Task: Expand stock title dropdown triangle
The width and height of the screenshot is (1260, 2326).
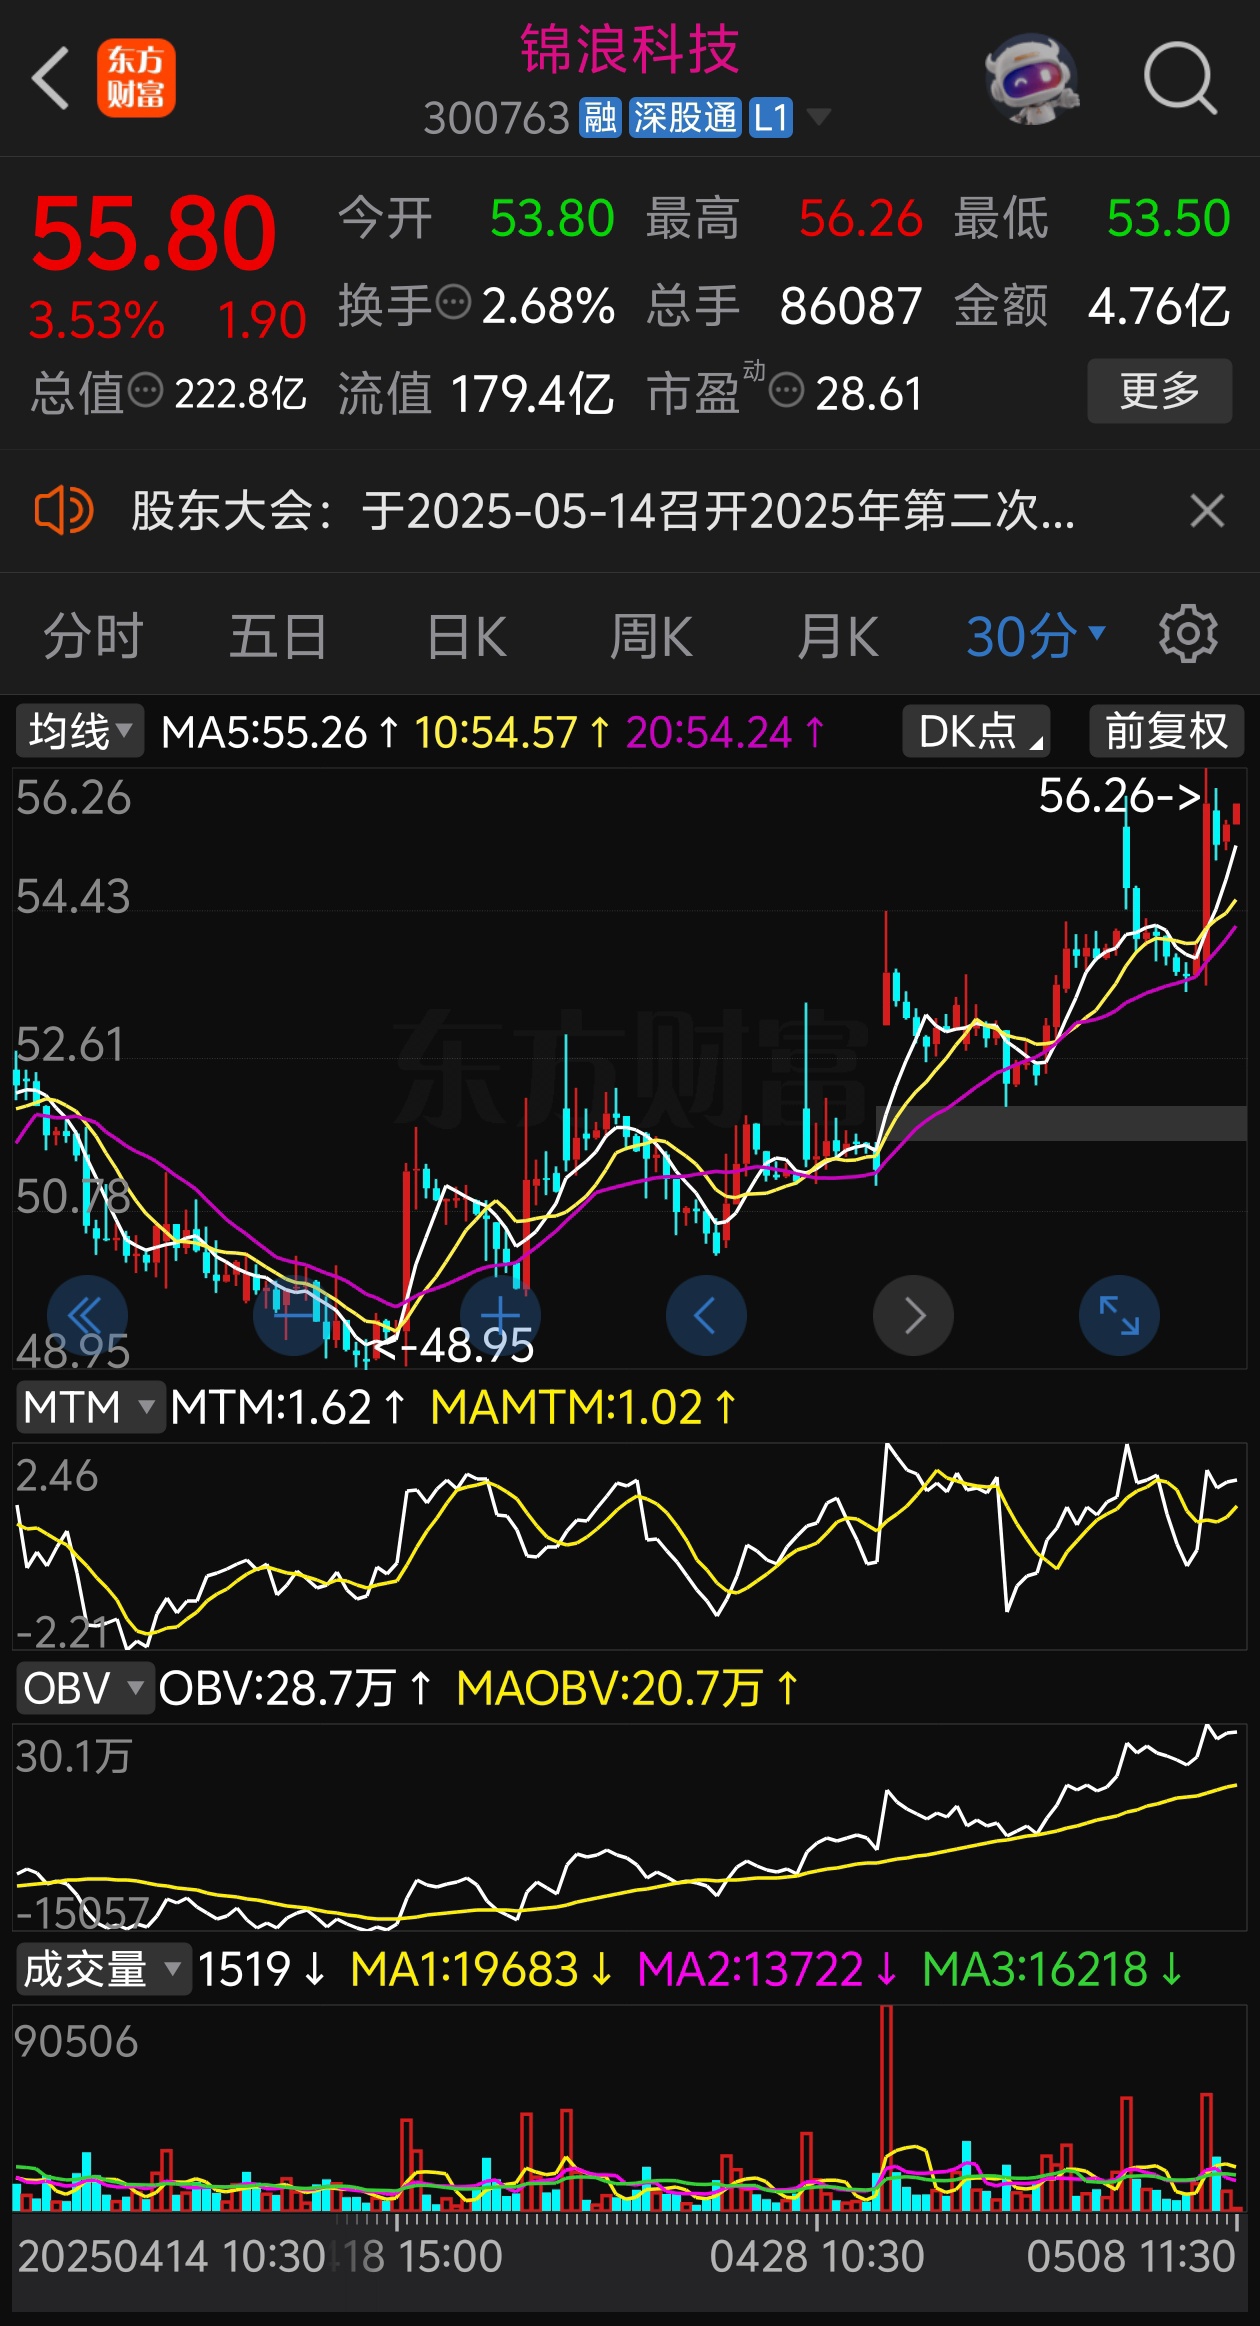Action: 818,118
